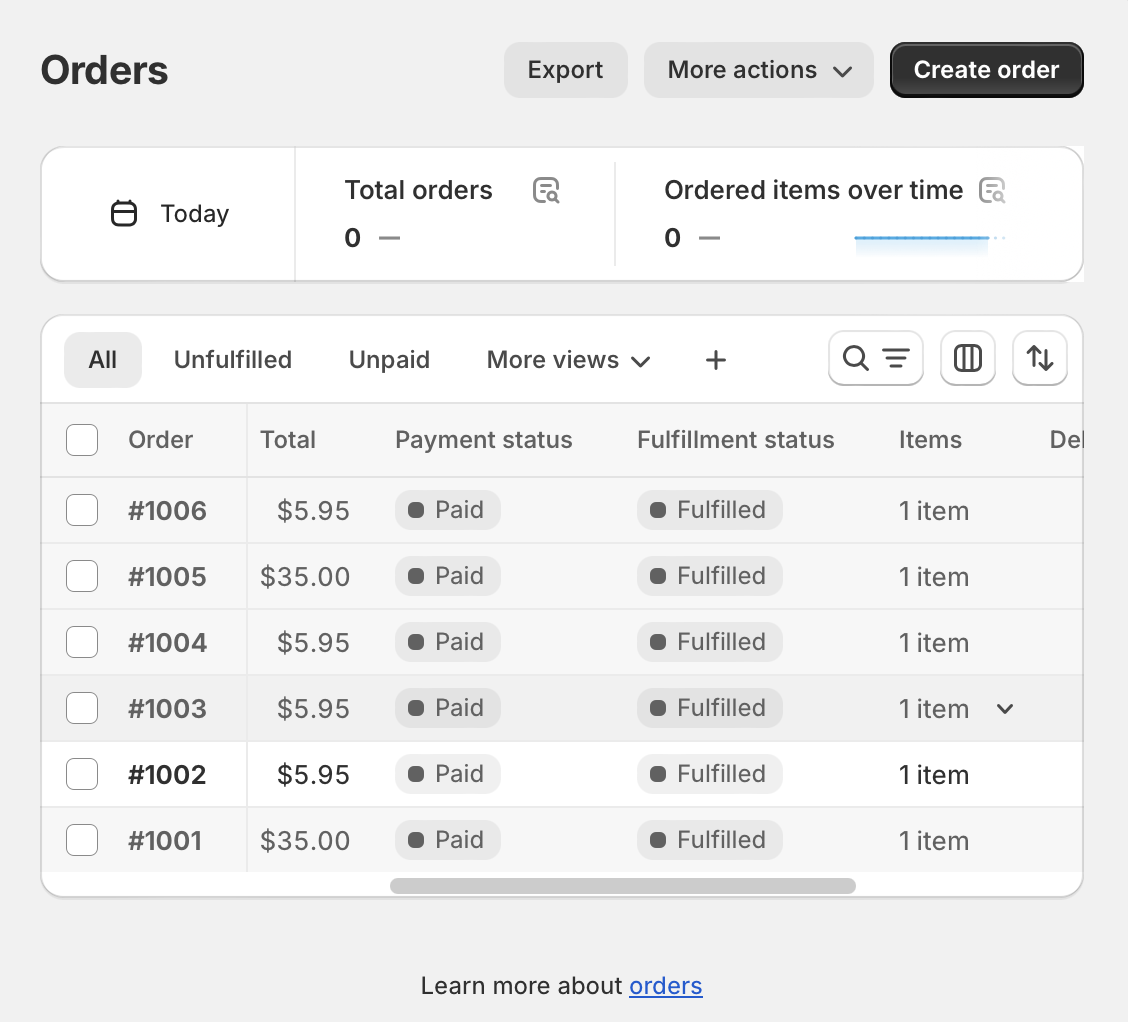Select the checkbox for order #1002
The width and height of the screenshot is (1128, 1022).
point(82,775)
